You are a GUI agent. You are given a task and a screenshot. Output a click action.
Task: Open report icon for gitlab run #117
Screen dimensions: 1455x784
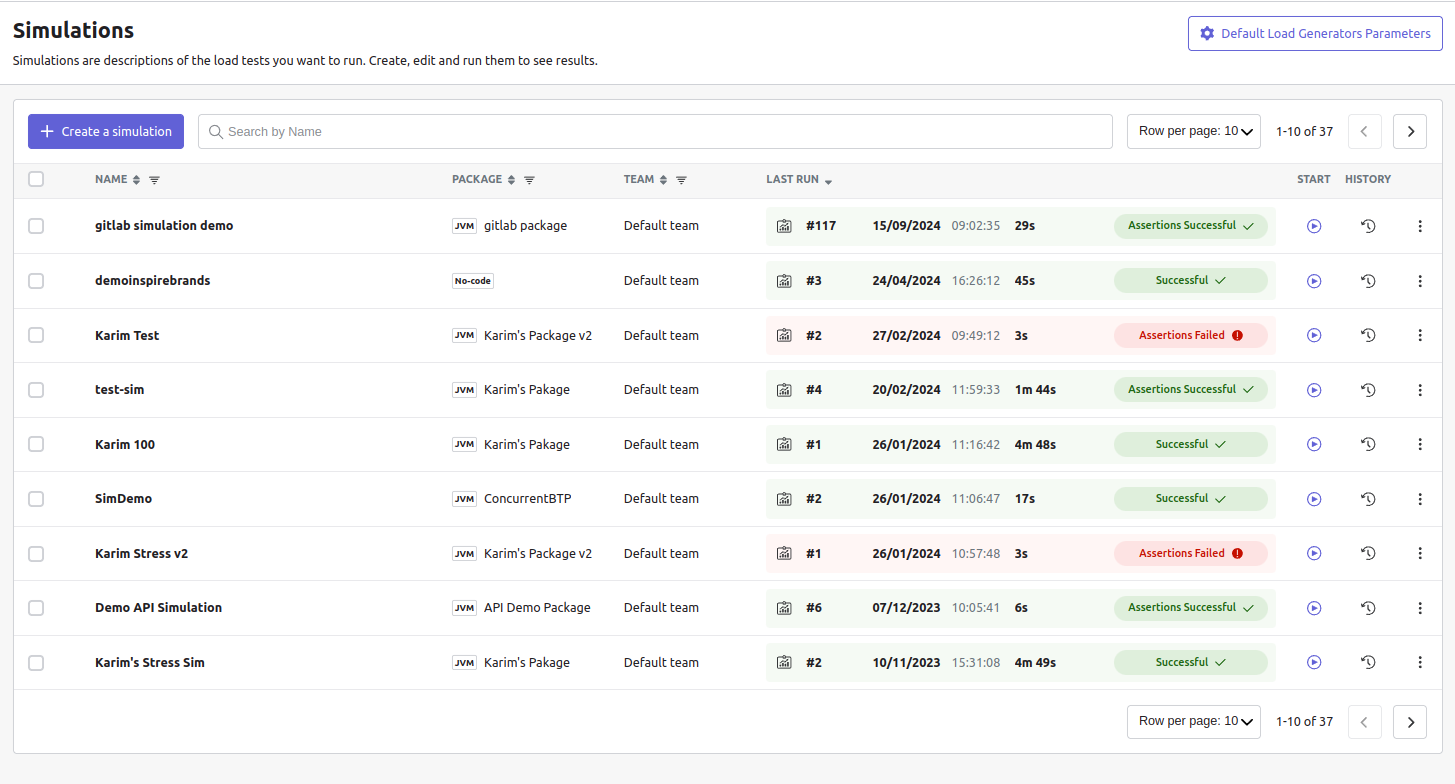[785, 226]
